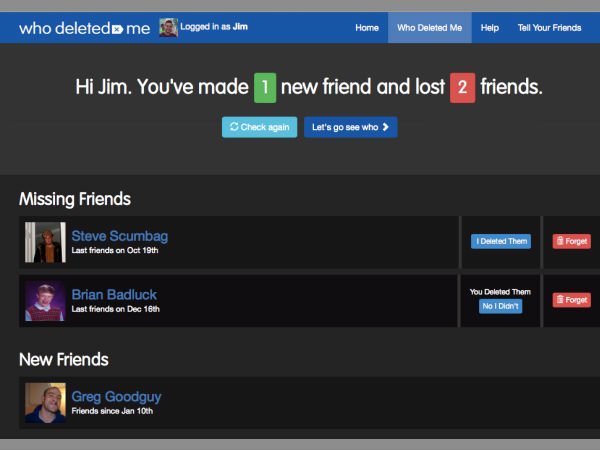The image size is (600, 450).
Task: Click the Who Deleted Me logo
Action: [x=84, y=28]
